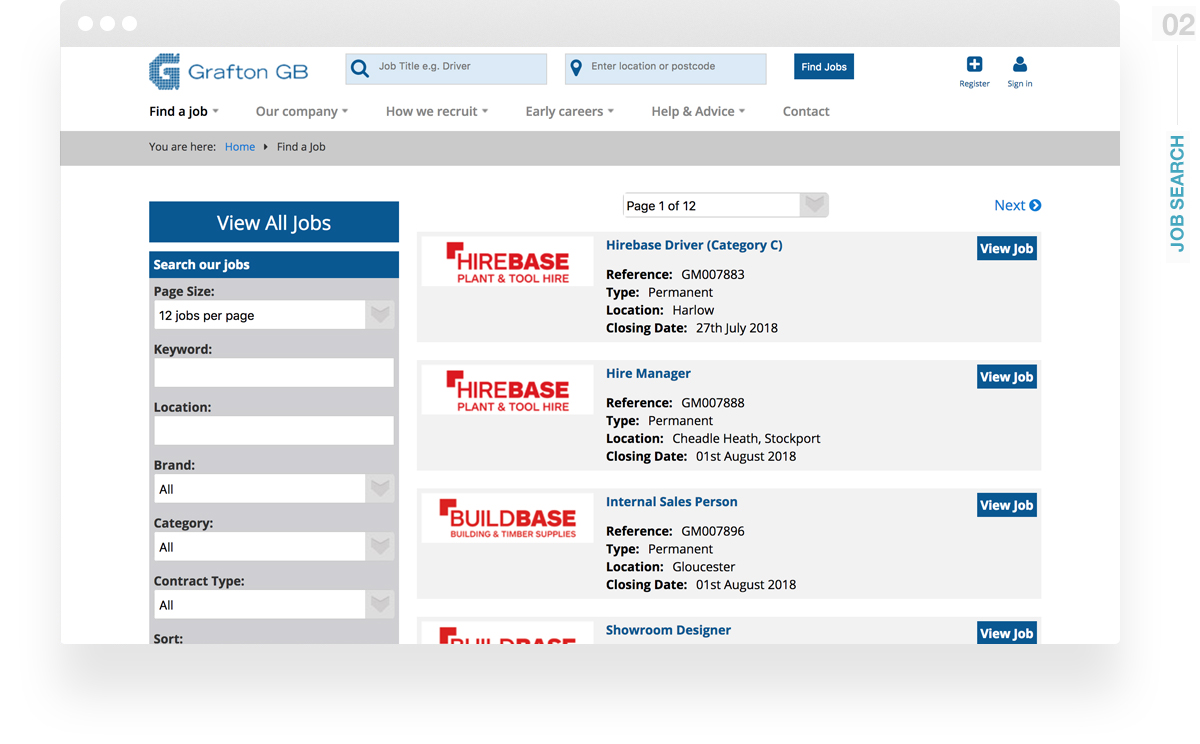Open the Category filter dropdown
The height and width of the screenshot is (744, 1200).
tap(274, 547)
